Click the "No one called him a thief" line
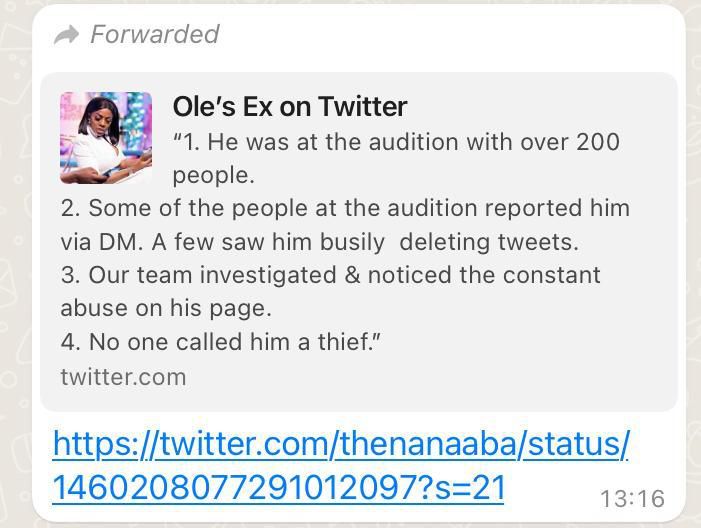 [221, 342]
